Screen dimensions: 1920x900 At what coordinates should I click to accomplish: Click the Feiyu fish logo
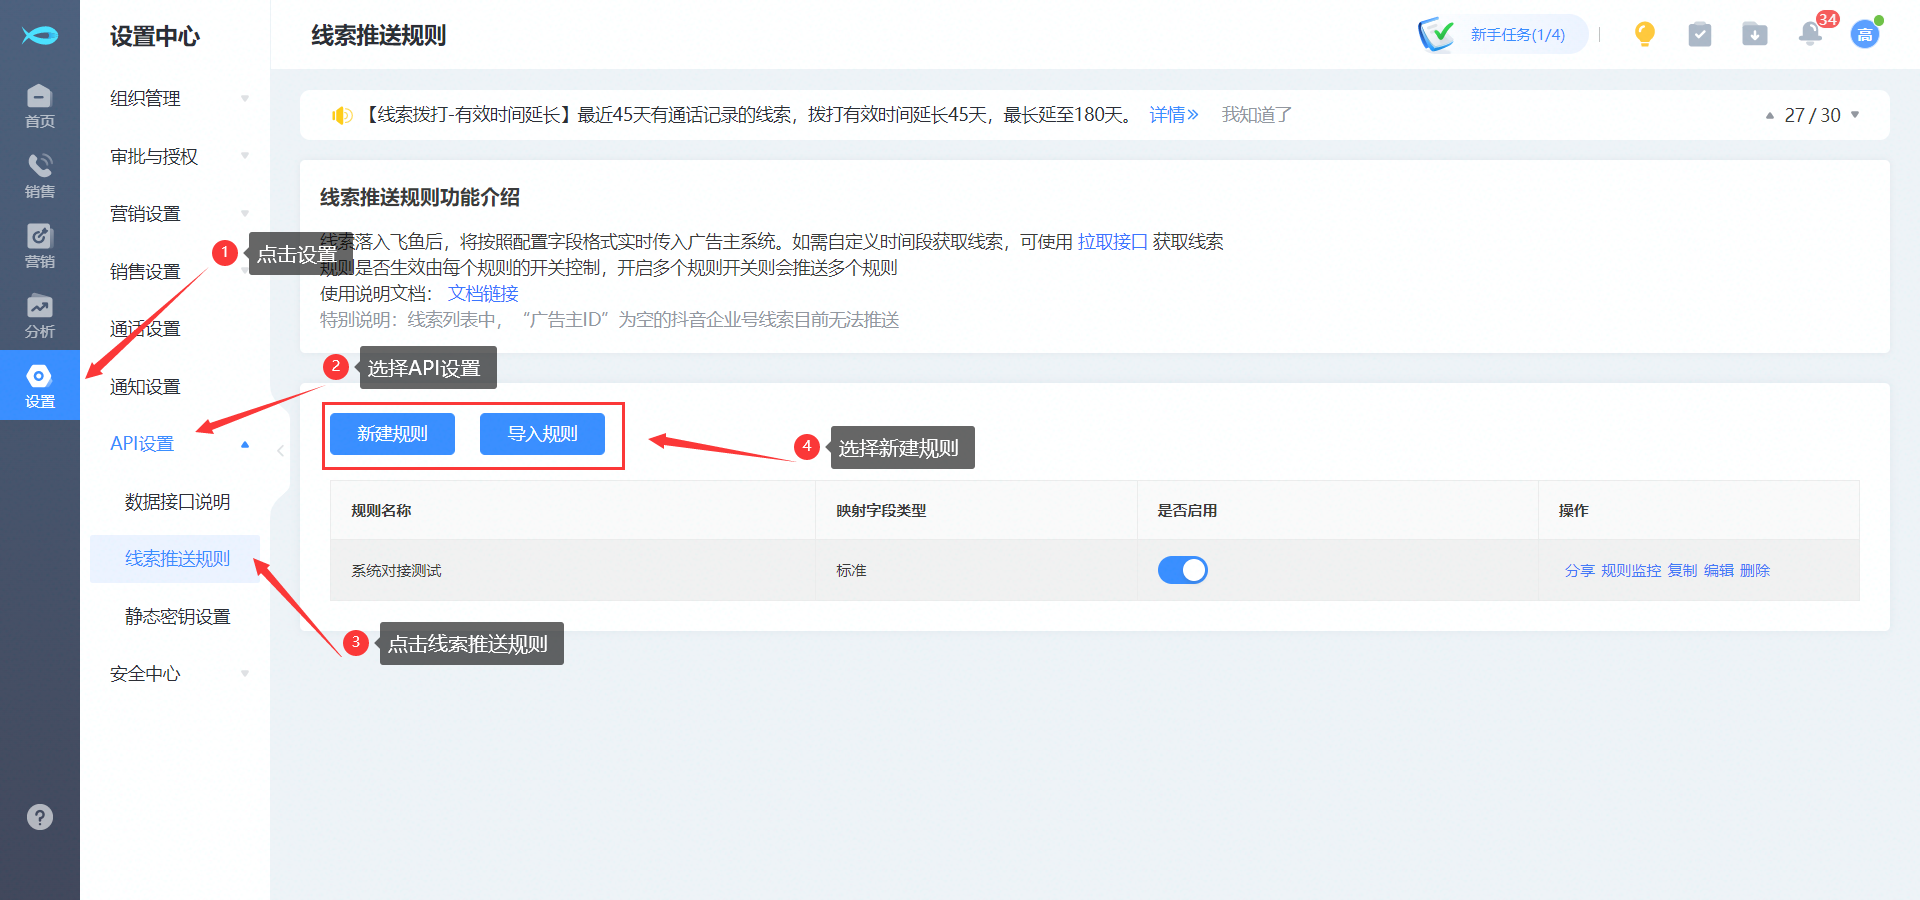40,35
